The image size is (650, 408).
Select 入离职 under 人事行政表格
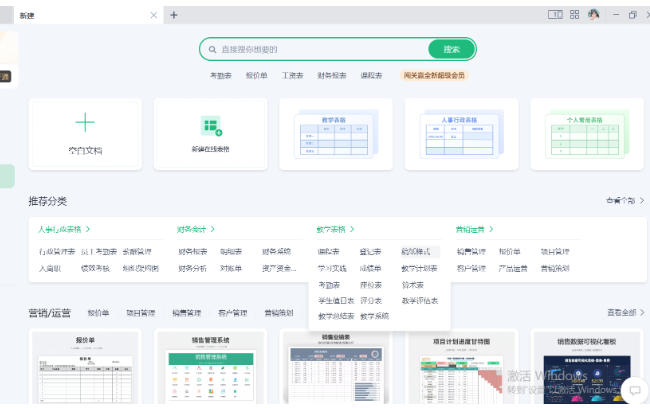(x=50, y=269)
